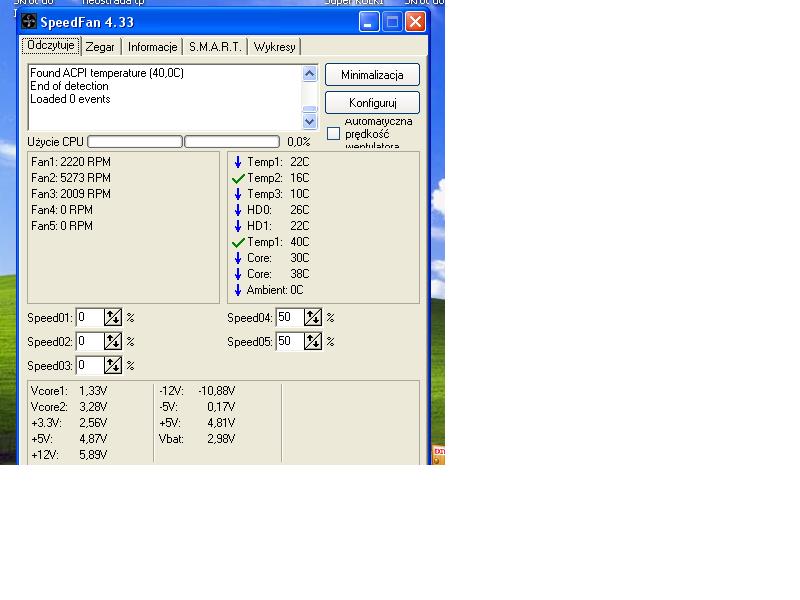The width and height of the screenshot is (800, 600).
Task: Select the Fan3: 2009 RPM reading
Action: (70, 194)
